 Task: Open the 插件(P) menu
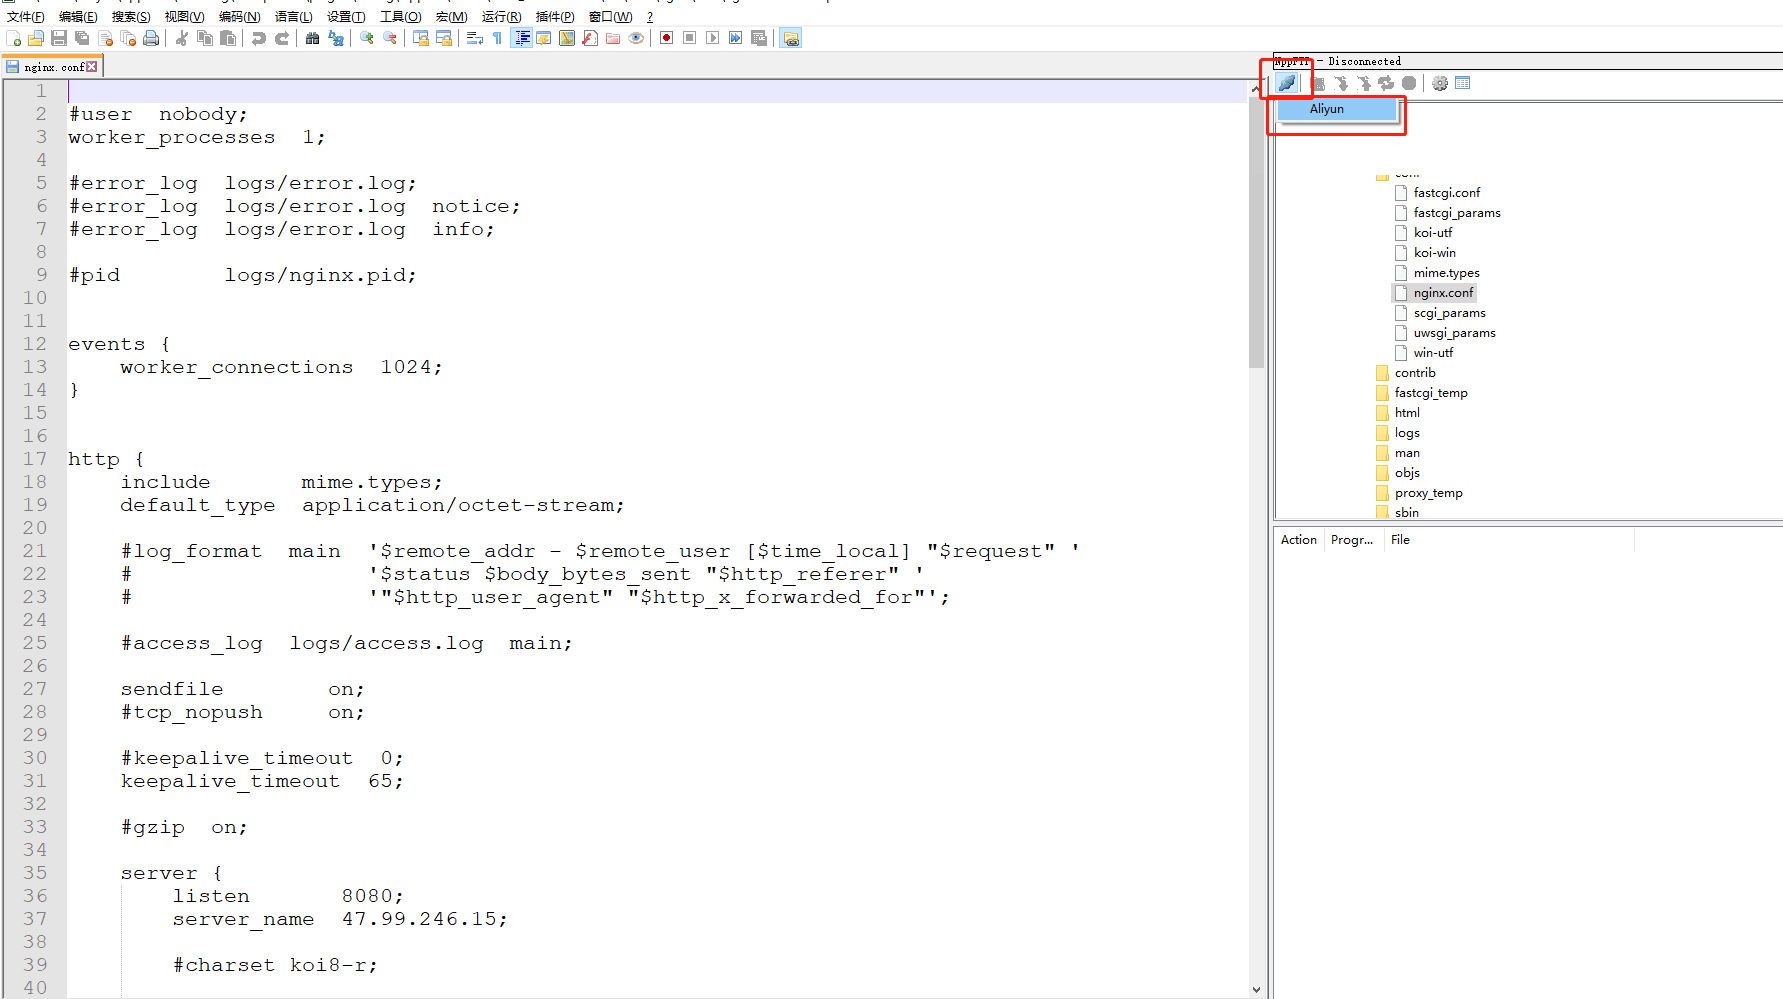(555, 16)
